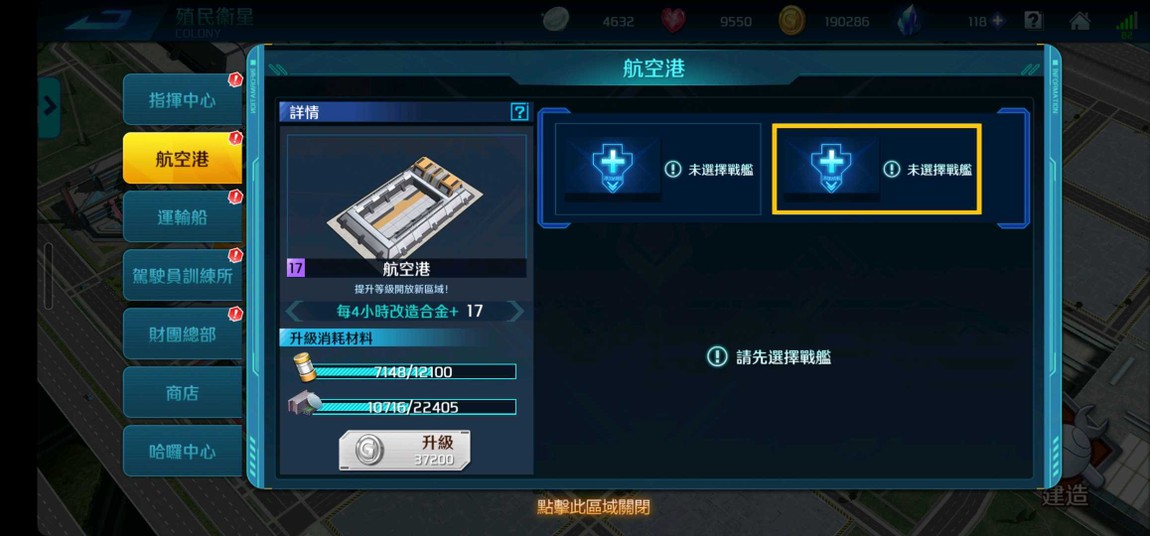Tap the first empty warship plus slot icon
The width and height of the screenshot is (1150, 536).
pos(612,168)
